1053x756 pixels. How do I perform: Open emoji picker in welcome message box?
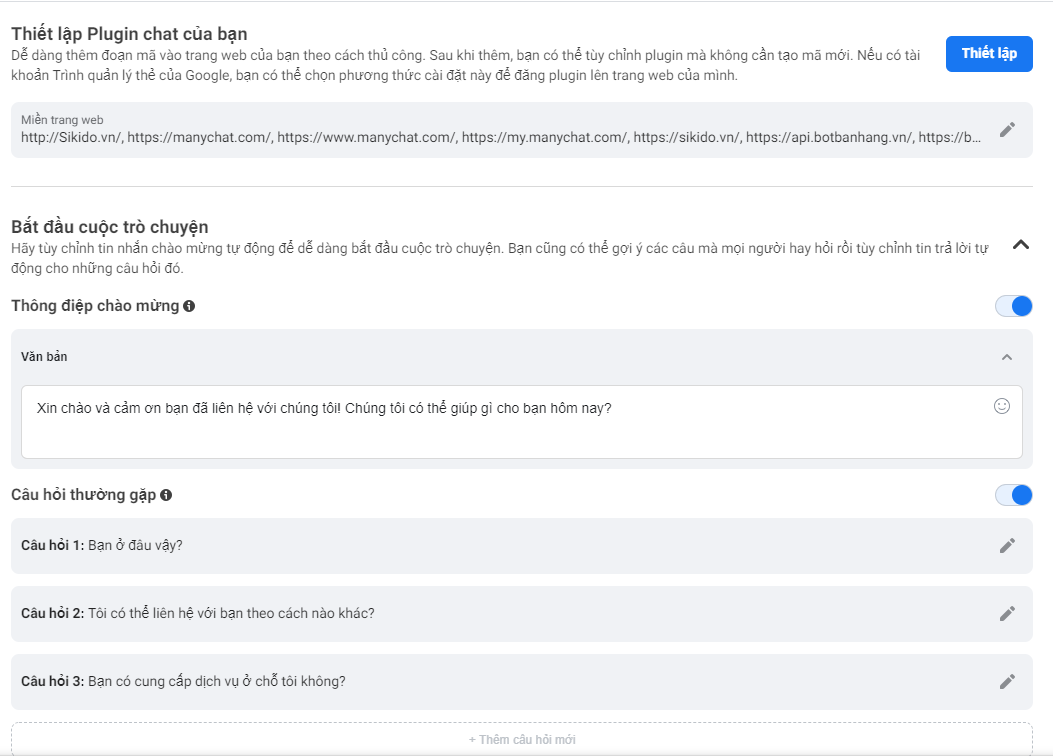coord(1001,406)
